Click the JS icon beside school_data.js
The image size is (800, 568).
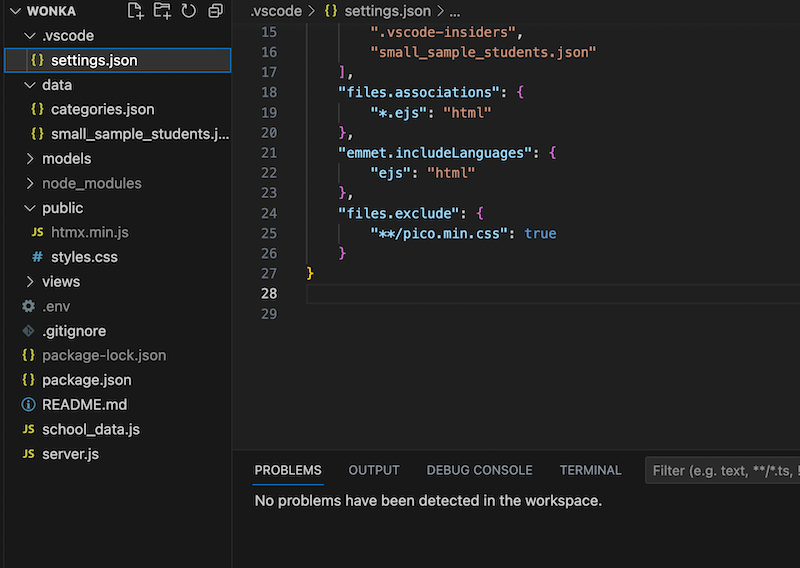(x=28, y=429)
